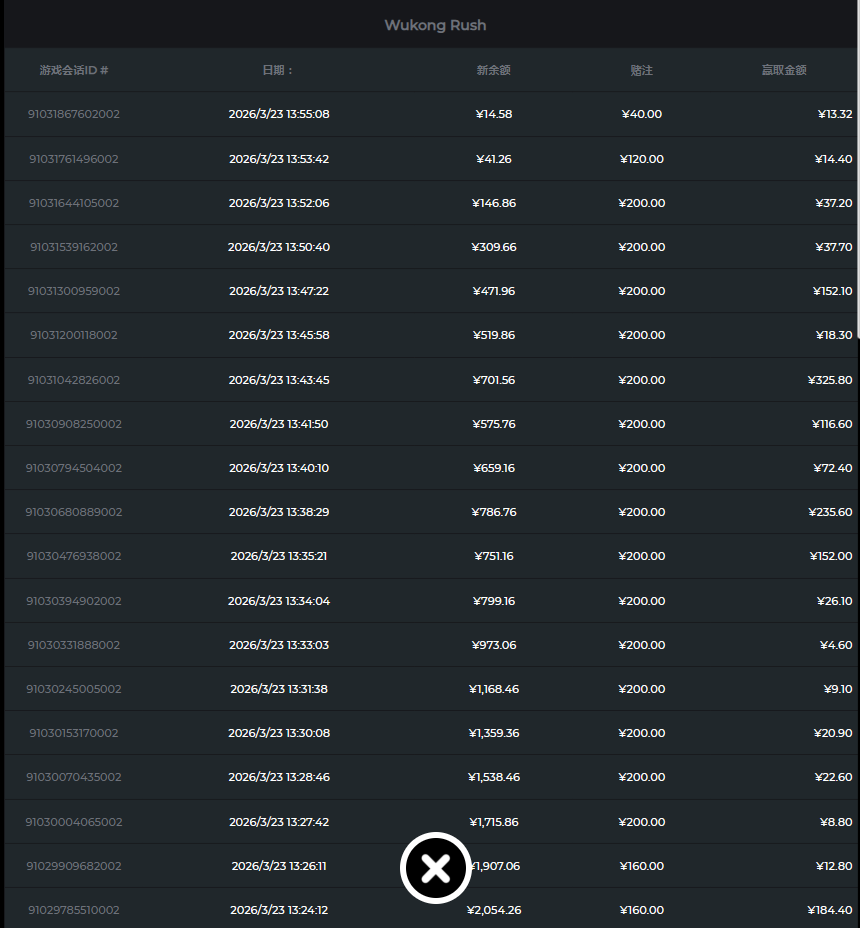Click the 赌注 column header
This screenshot has height=928, width=860.
click(x=641, y=70)
